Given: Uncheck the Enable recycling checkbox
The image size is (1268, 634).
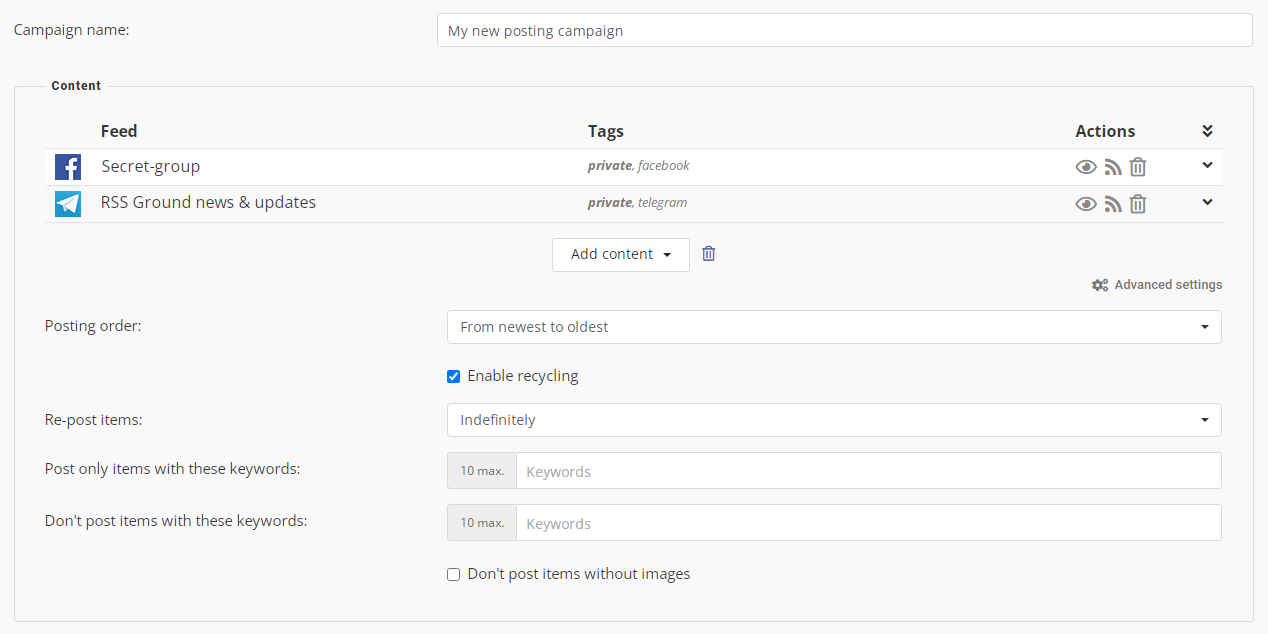Looking at the screenshot, I should pyautogui.click(x=453, y=377).
